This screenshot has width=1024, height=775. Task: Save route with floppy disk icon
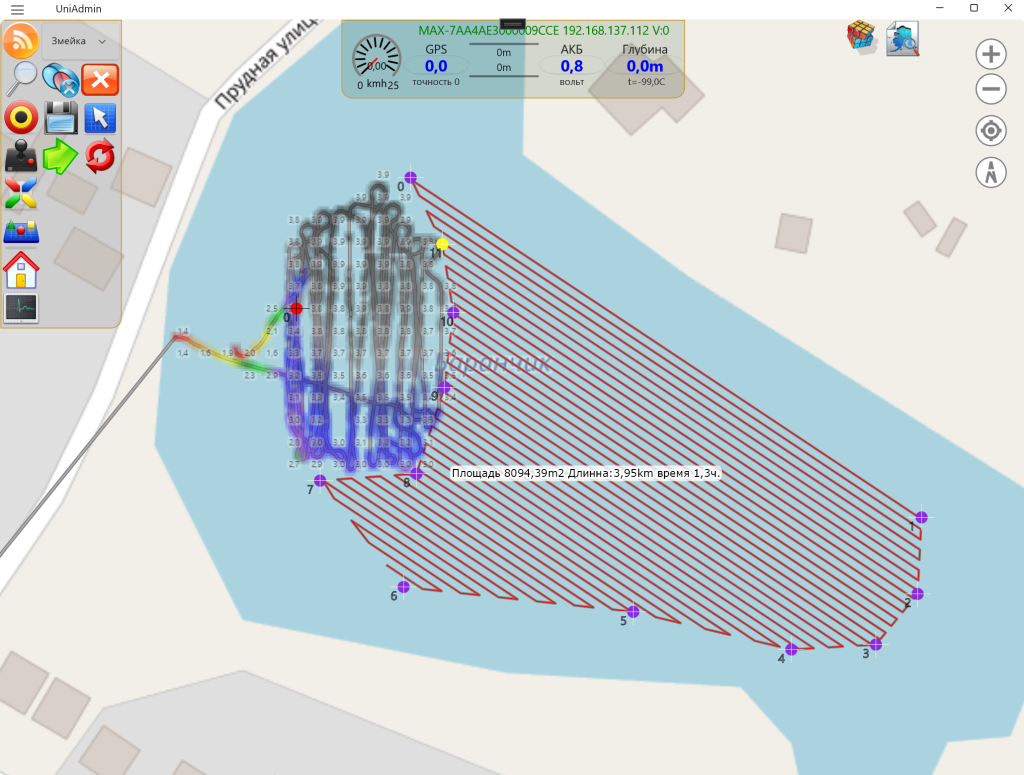click(61, 118)
